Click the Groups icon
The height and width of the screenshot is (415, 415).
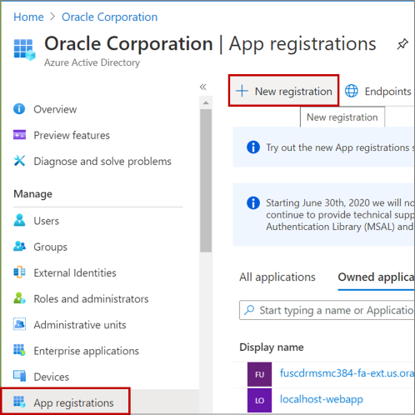tap(19, 246)
